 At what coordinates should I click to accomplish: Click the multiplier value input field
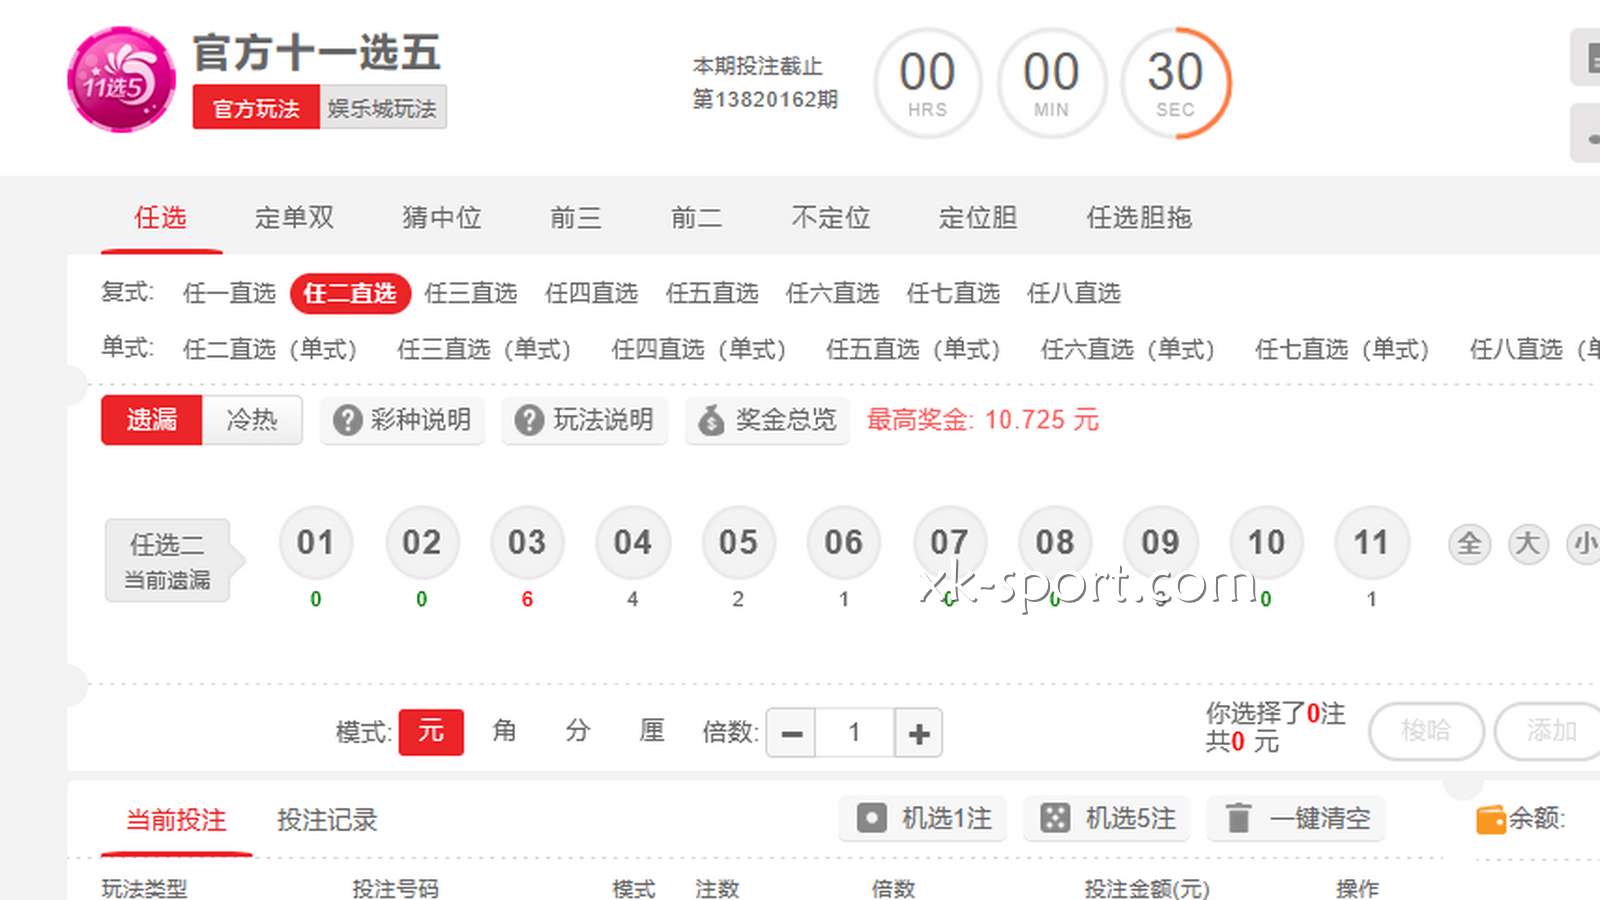855,733
